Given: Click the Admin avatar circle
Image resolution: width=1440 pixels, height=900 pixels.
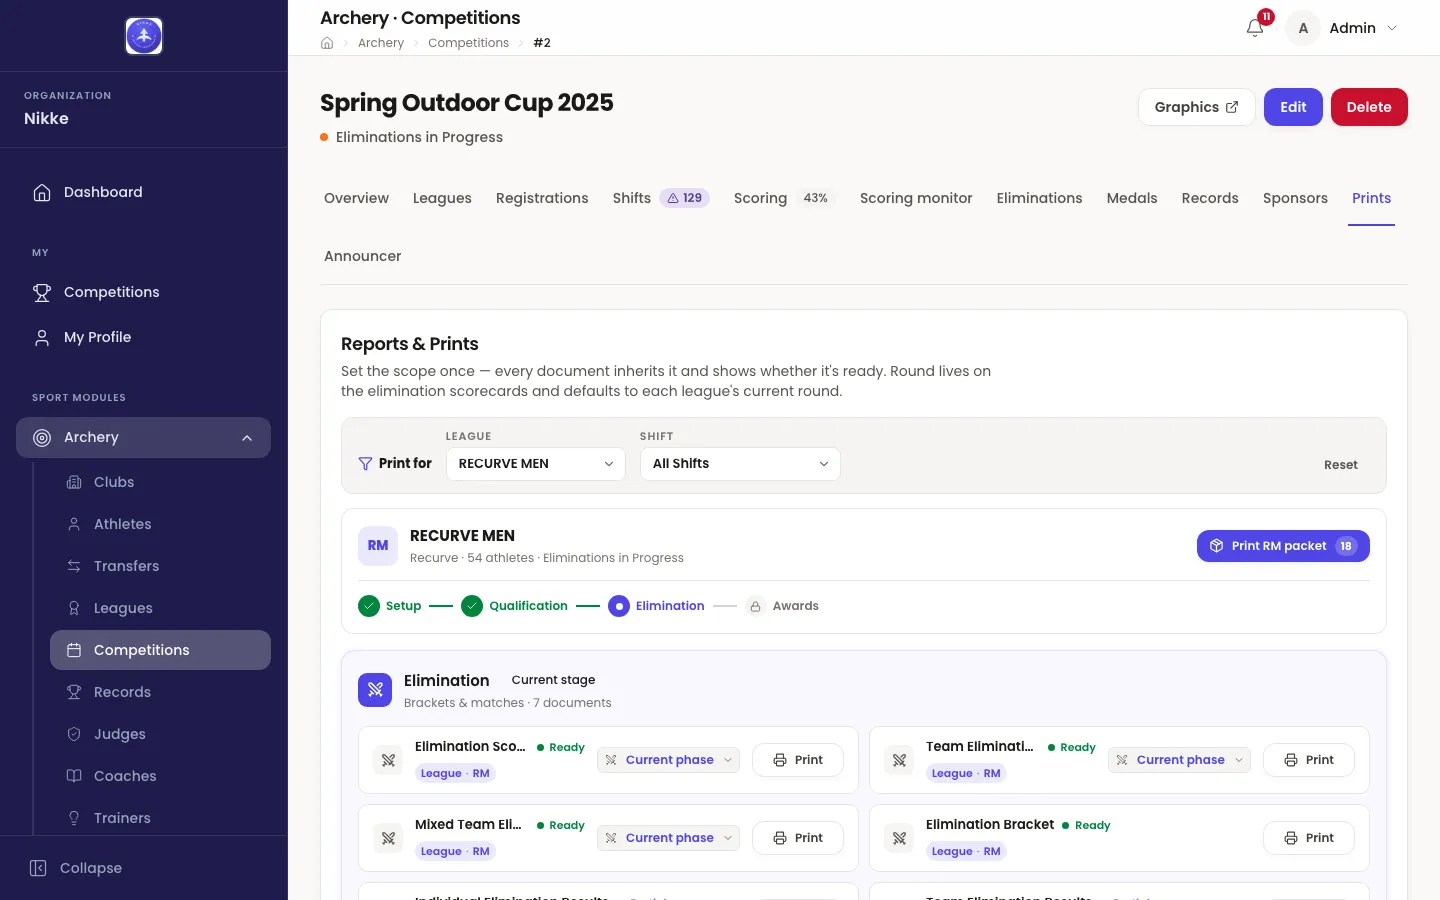Looking at the screenshot, I should point(1303,28).
